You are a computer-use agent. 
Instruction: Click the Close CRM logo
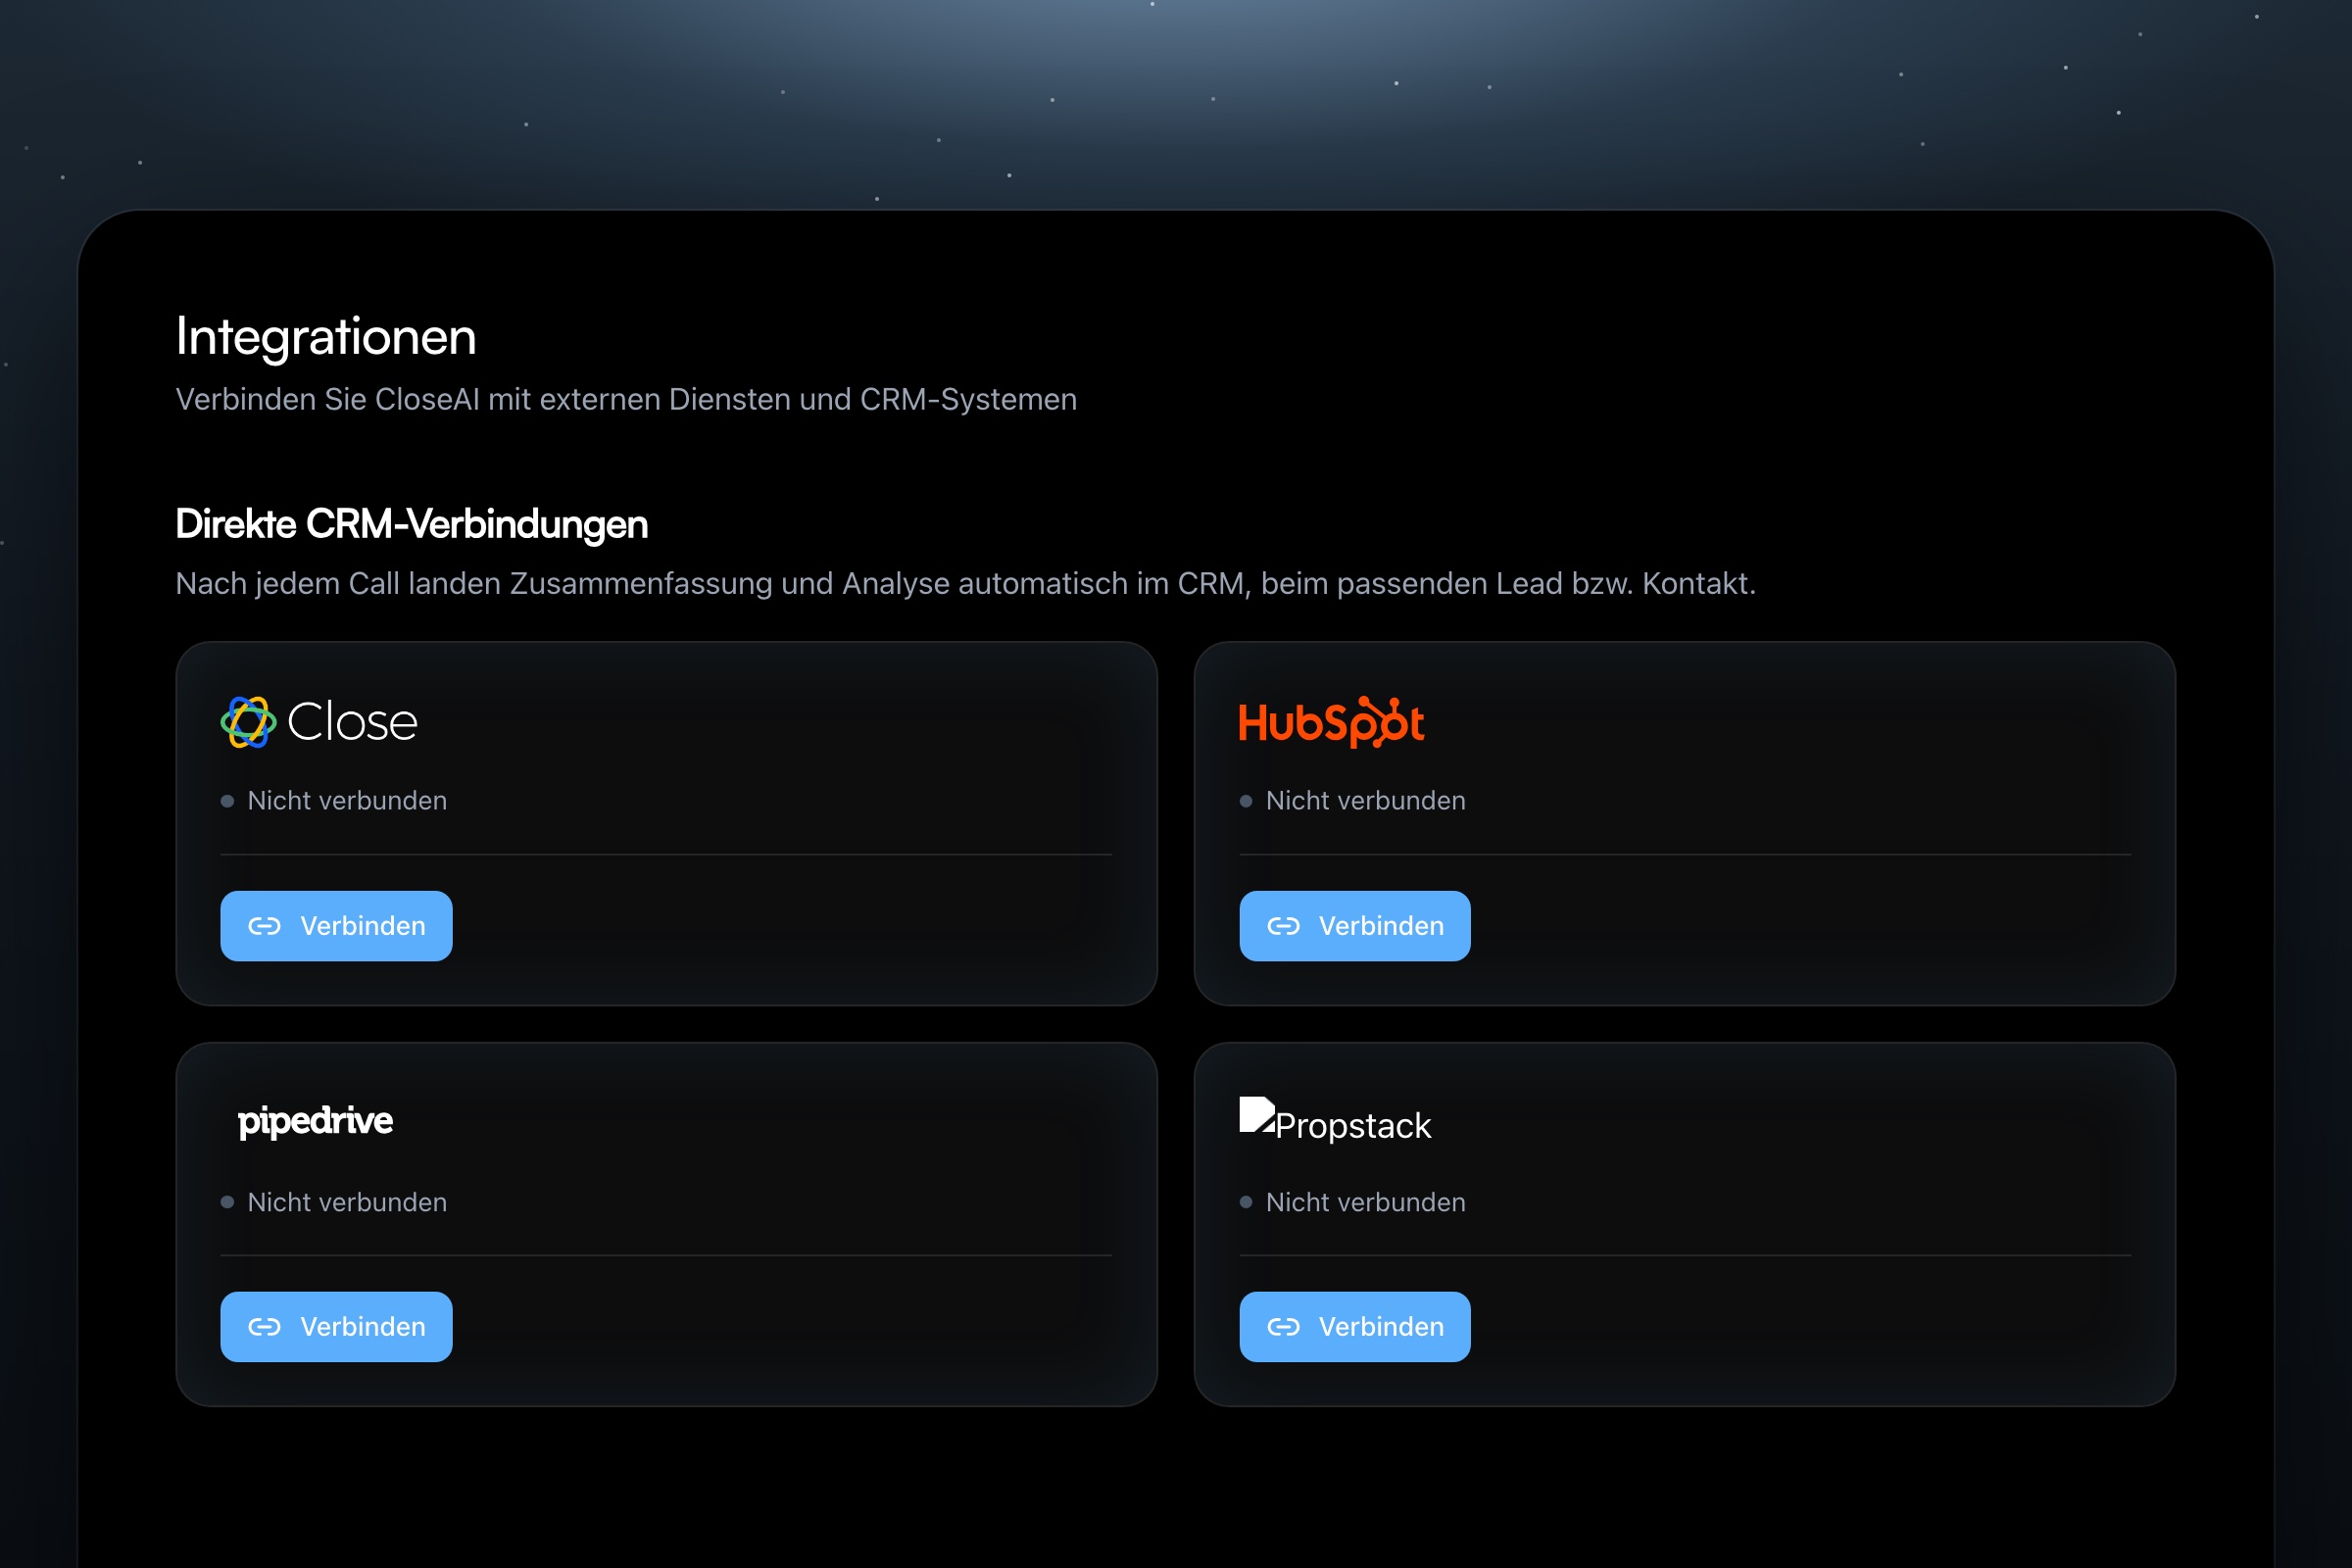(x=319, y=722)
